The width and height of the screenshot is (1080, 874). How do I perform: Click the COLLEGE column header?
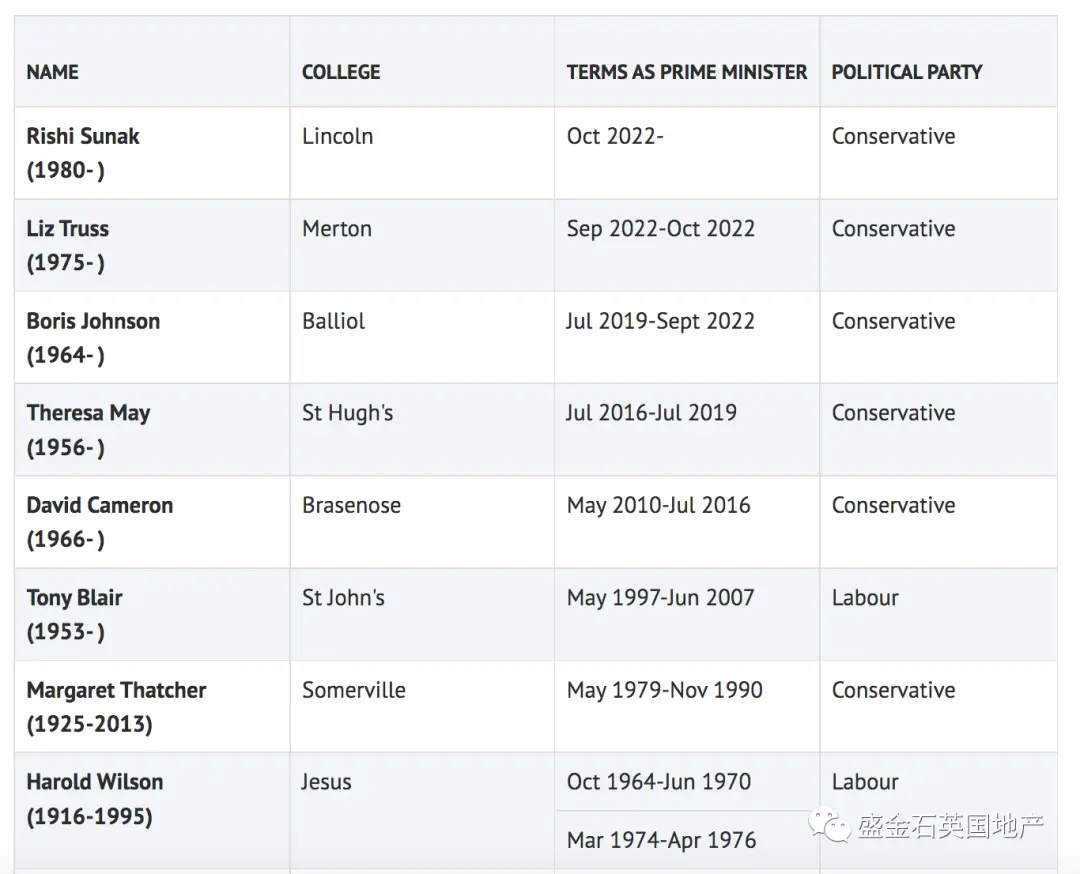(341, 72)
